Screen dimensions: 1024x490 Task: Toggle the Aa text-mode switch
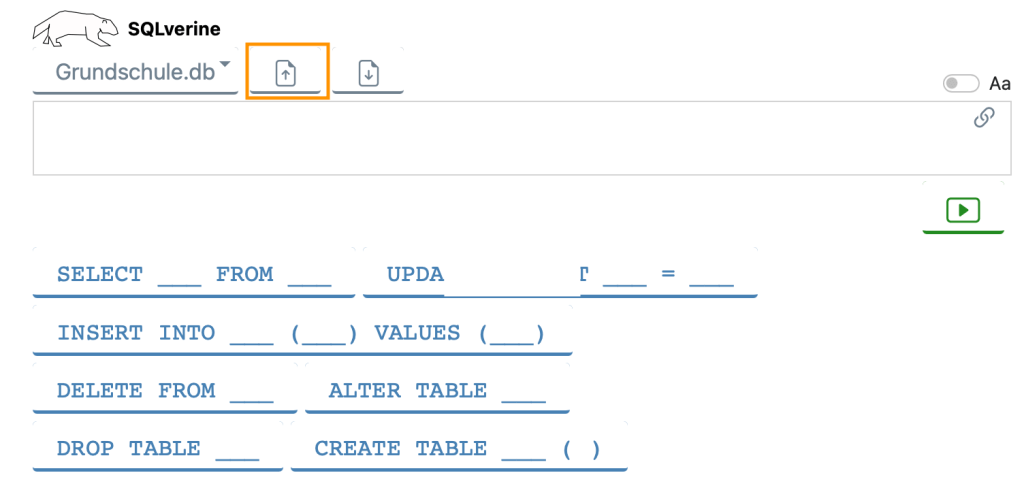click(960, 84)
